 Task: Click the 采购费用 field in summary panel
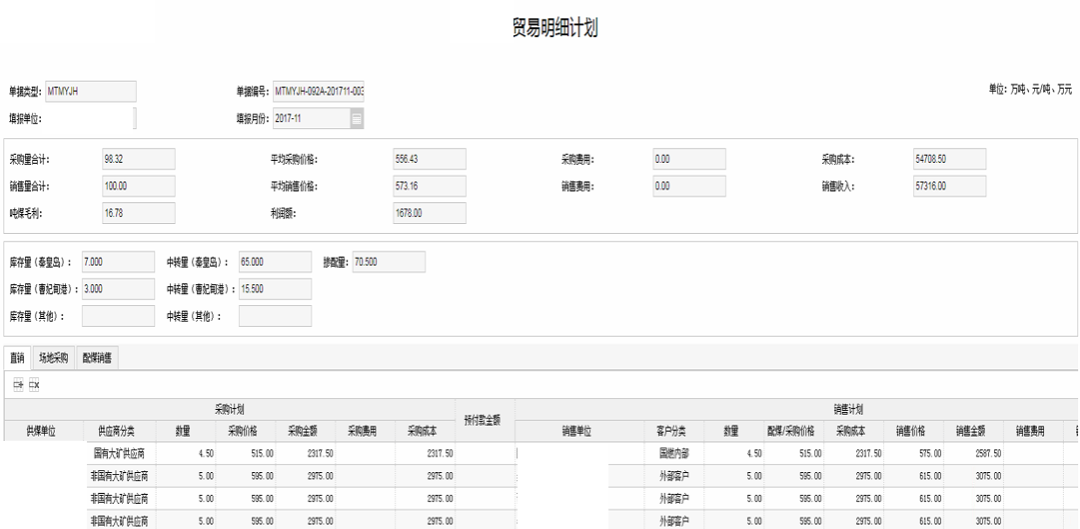tap(689, 159)
